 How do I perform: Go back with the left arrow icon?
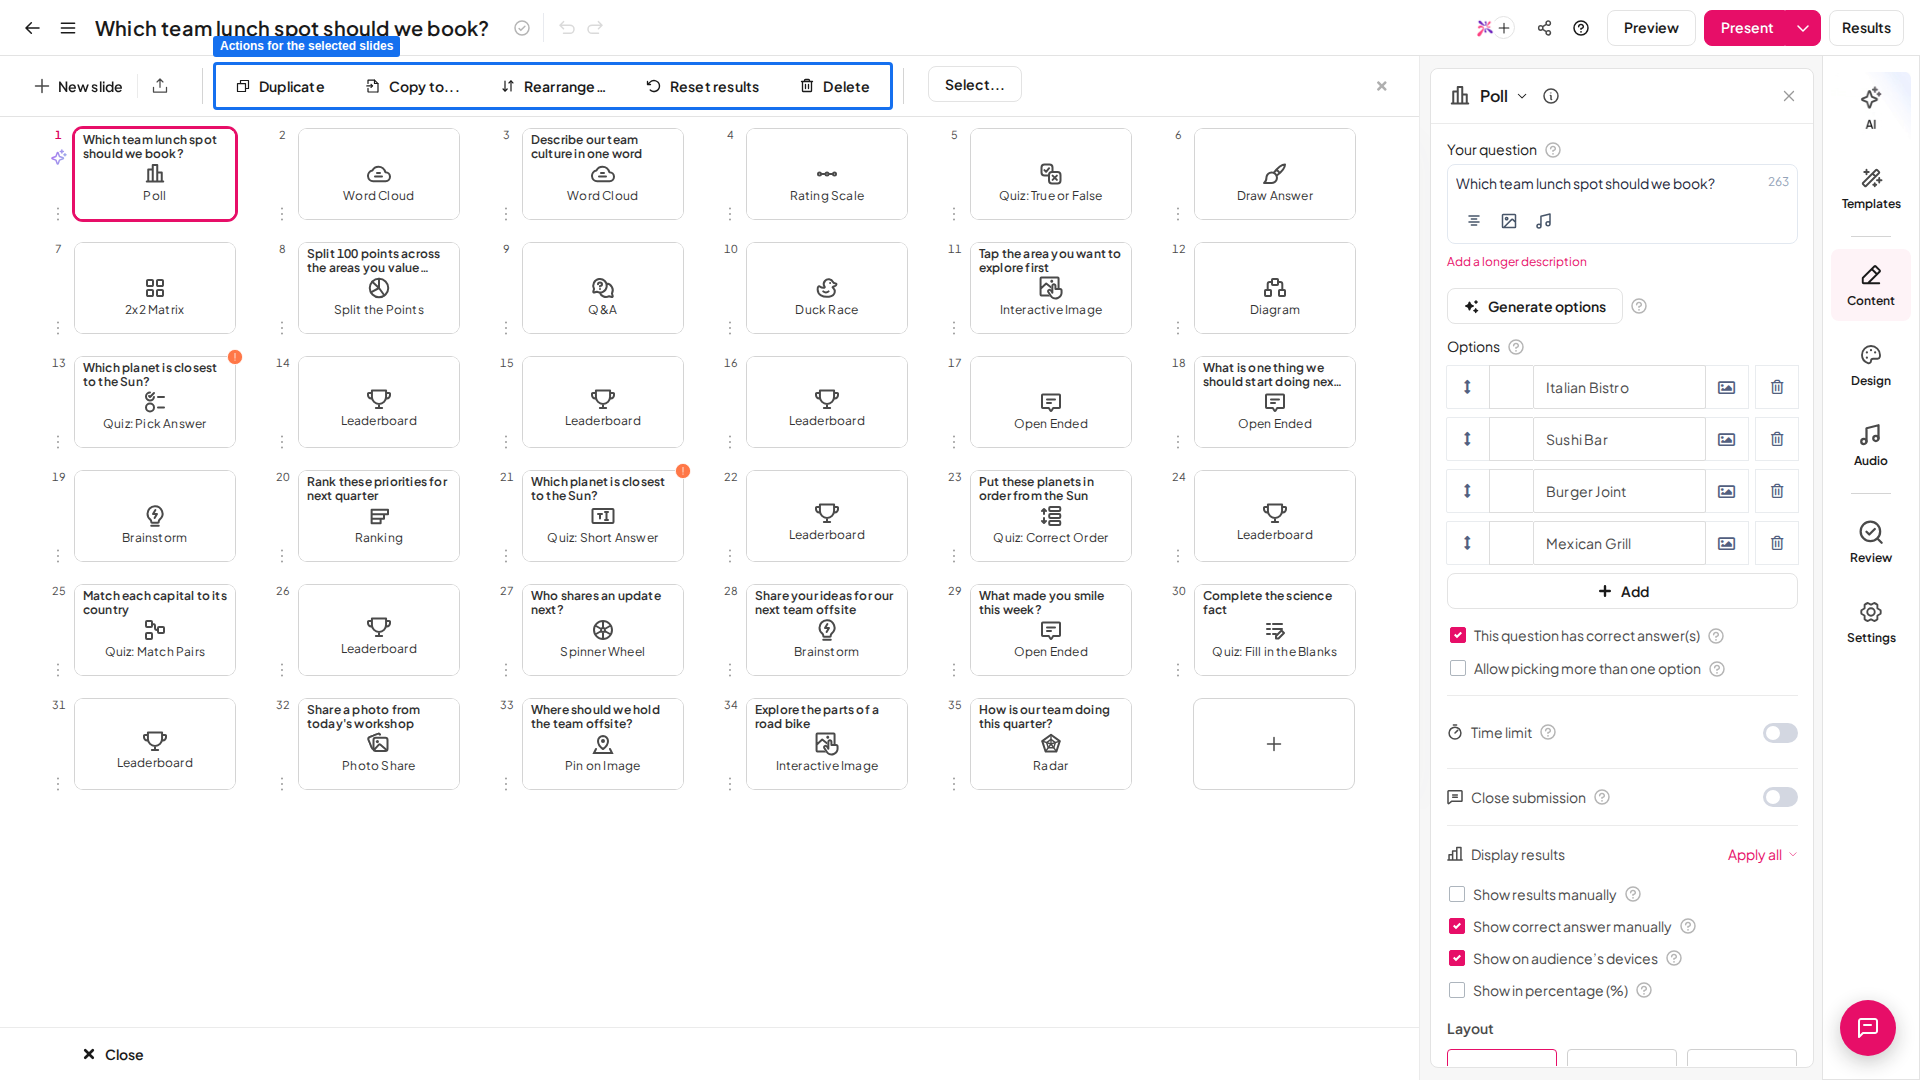(x=32, y=28)
